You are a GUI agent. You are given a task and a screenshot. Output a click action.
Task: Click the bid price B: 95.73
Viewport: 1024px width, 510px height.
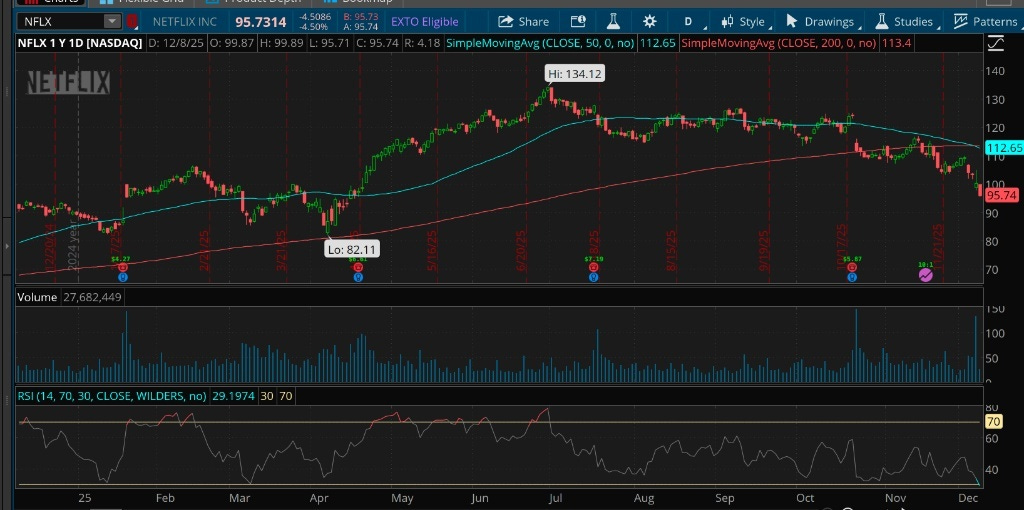[360, 16]
